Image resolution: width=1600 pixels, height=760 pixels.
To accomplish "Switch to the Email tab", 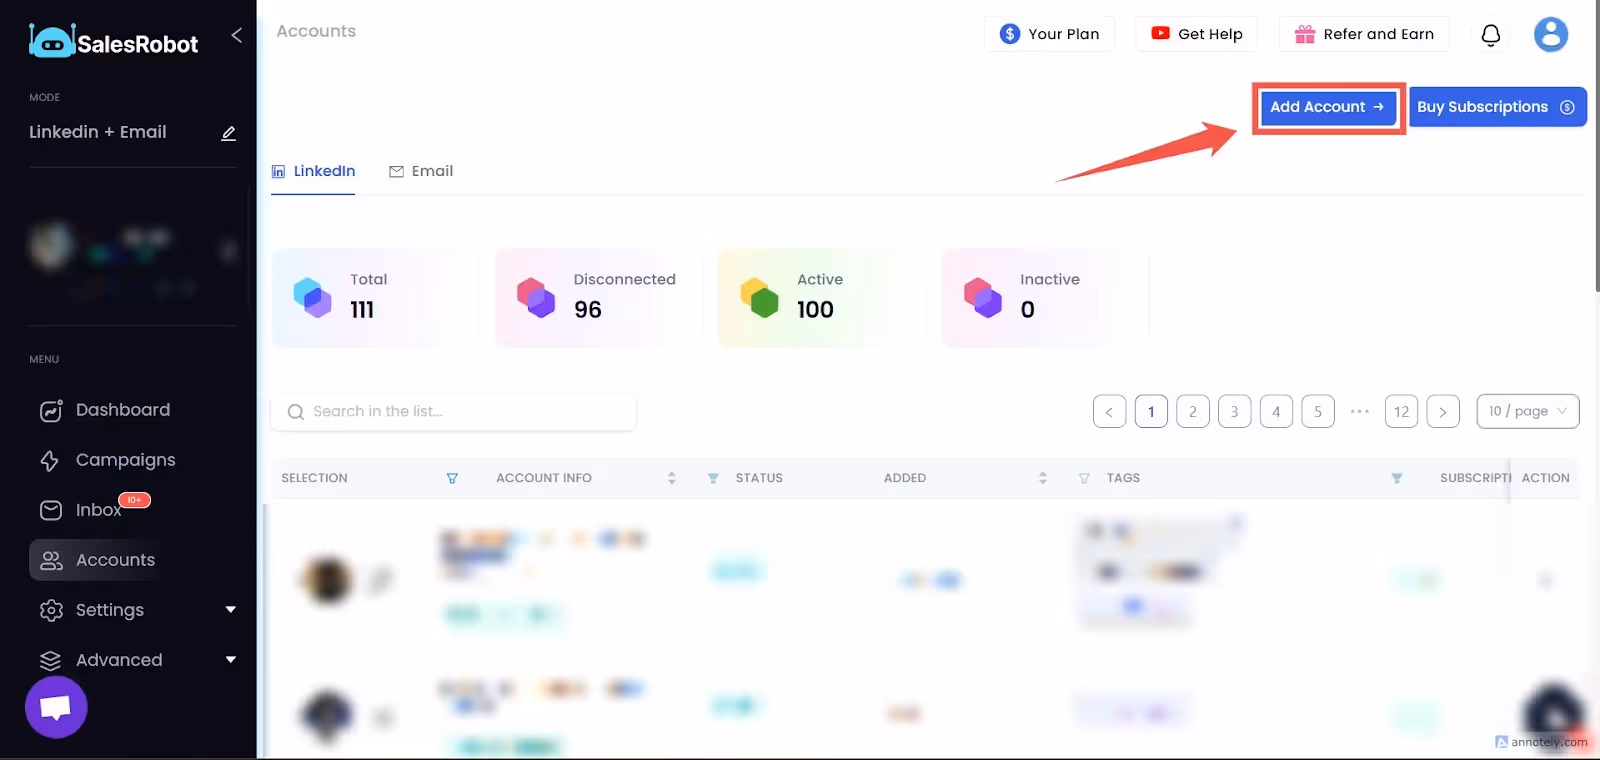I will pos(421,171).
